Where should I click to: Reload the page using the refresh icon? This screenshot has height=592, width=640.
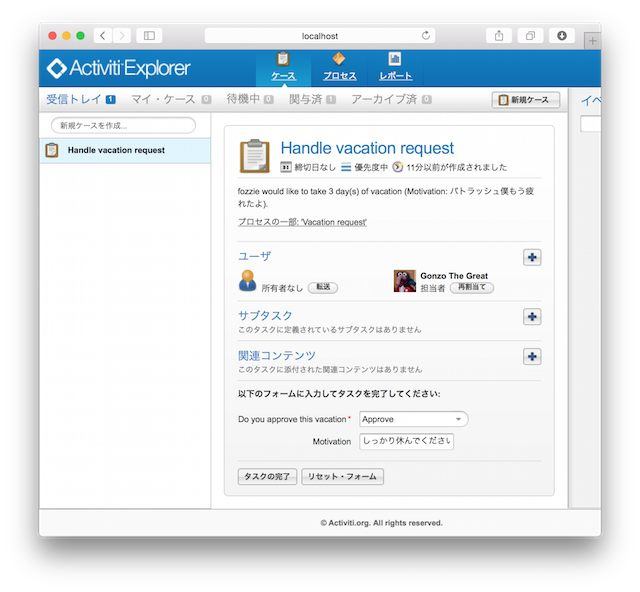[426, 36]
